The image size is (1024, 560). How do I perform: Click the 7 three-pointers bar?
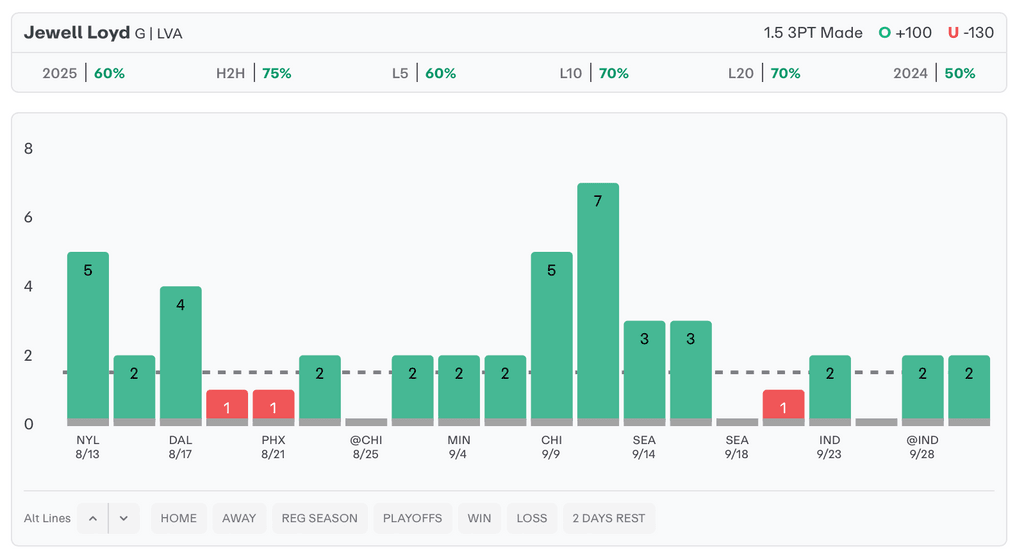coord(597,300)
